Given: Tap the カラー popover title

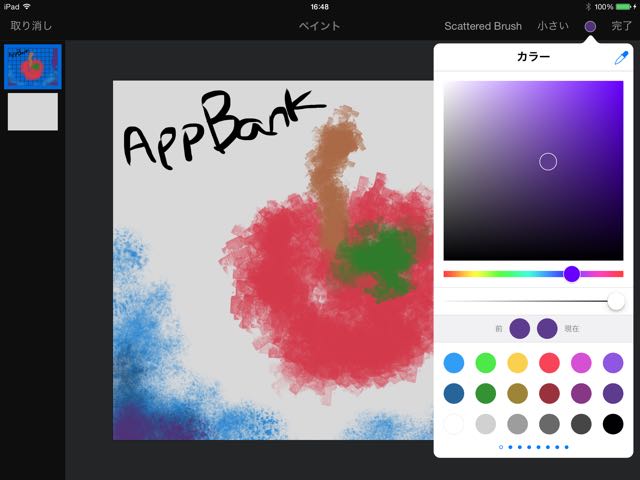Looking at the screenshot, I should [533, 56].
